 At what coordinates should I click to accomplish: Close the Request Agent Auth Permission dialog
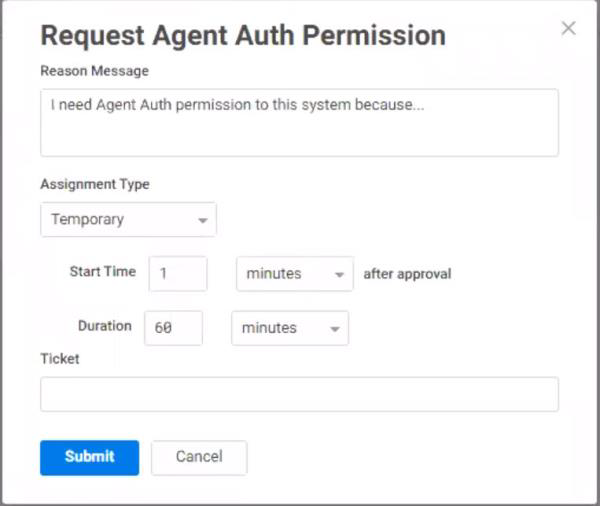pyautogui.click(x=568, y=29)
